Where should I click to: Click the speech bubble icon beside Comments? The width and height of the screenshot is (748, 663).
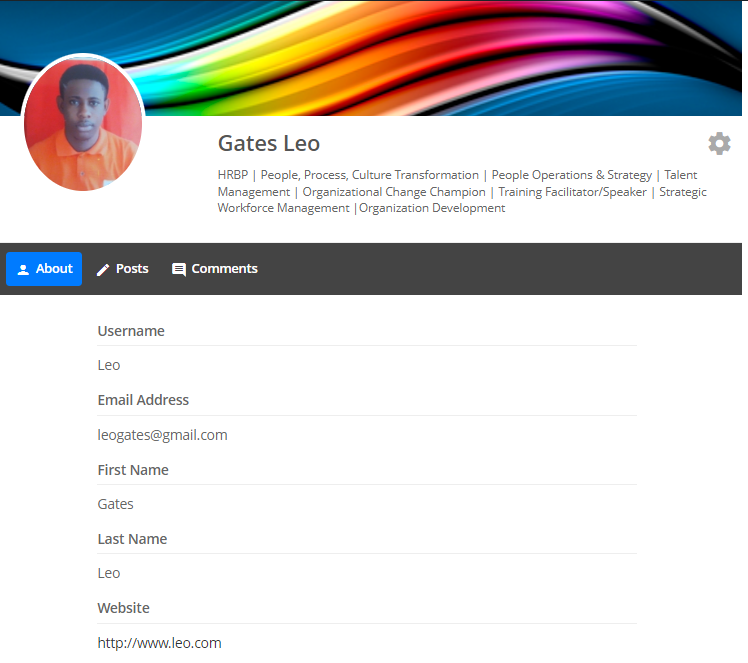pos(178,270)
